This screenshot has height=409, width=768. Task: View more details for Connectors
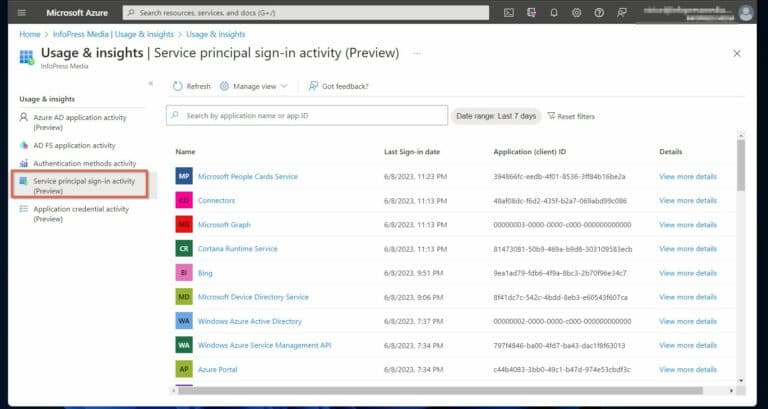pyautogui.click(x=688, y=200)
